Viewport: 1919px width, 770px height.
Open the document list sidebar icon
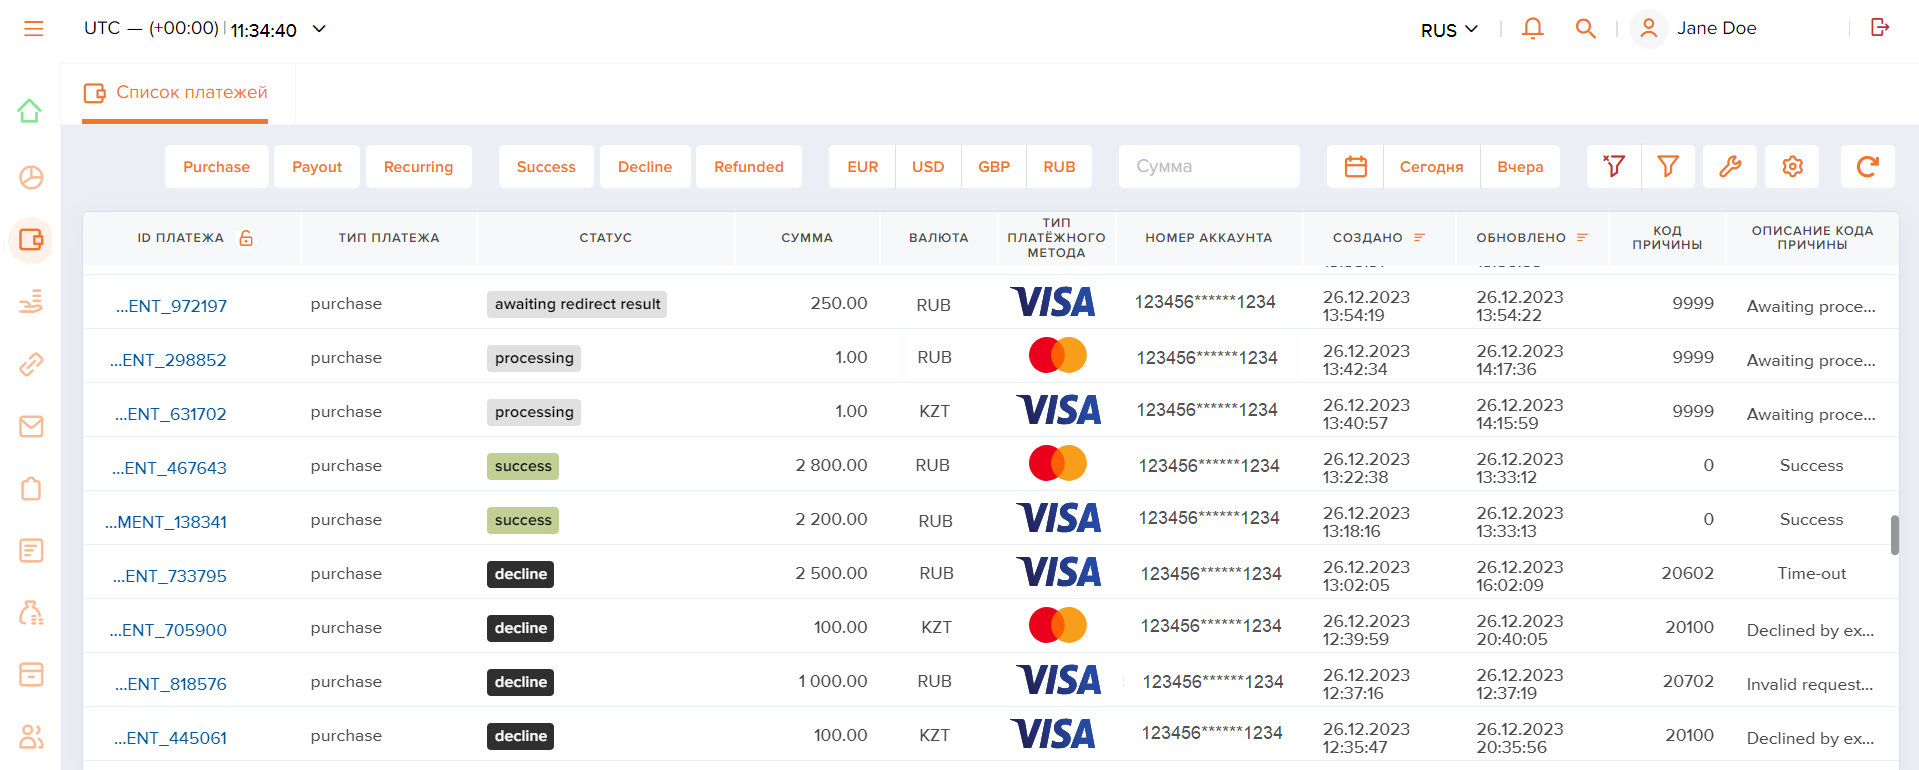31,550
